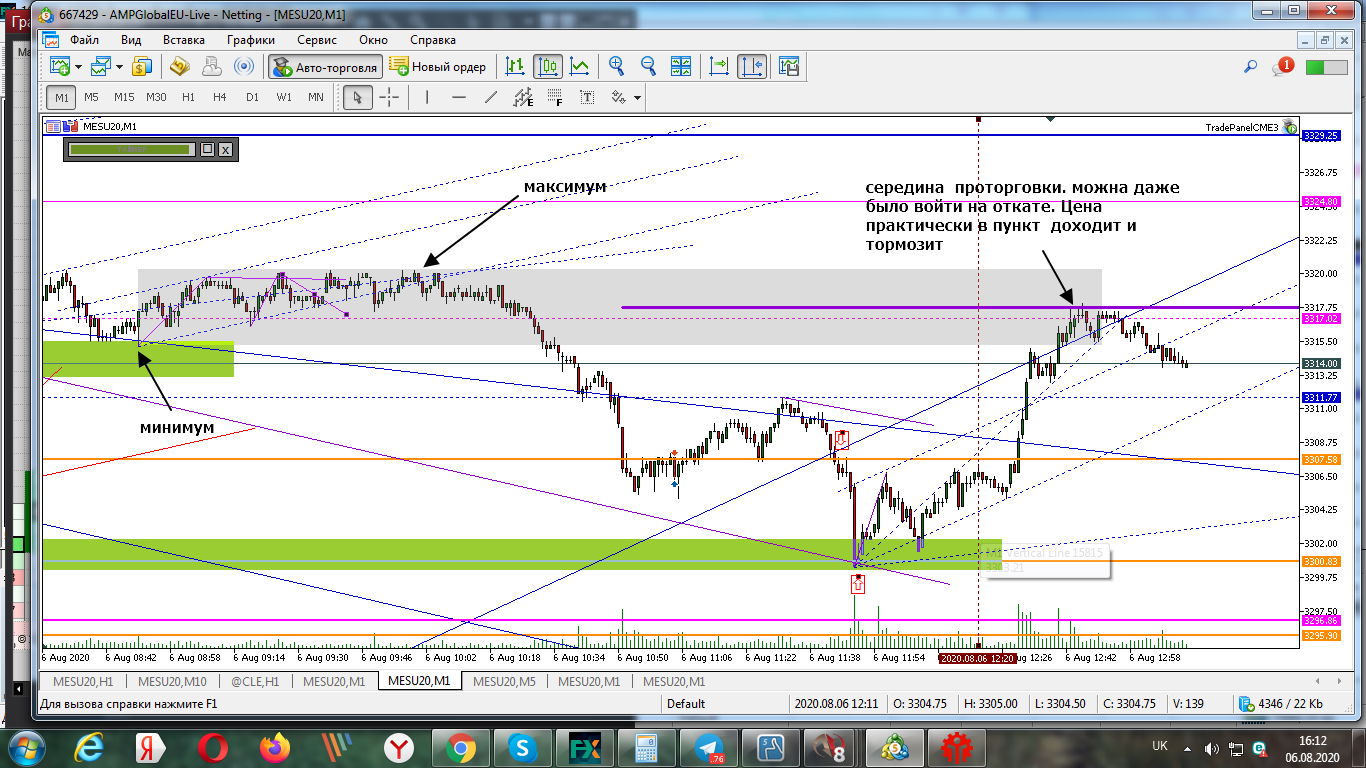Open the Графики menu
This screenshot has height=768, width=1366.
[x=251, y=40]
